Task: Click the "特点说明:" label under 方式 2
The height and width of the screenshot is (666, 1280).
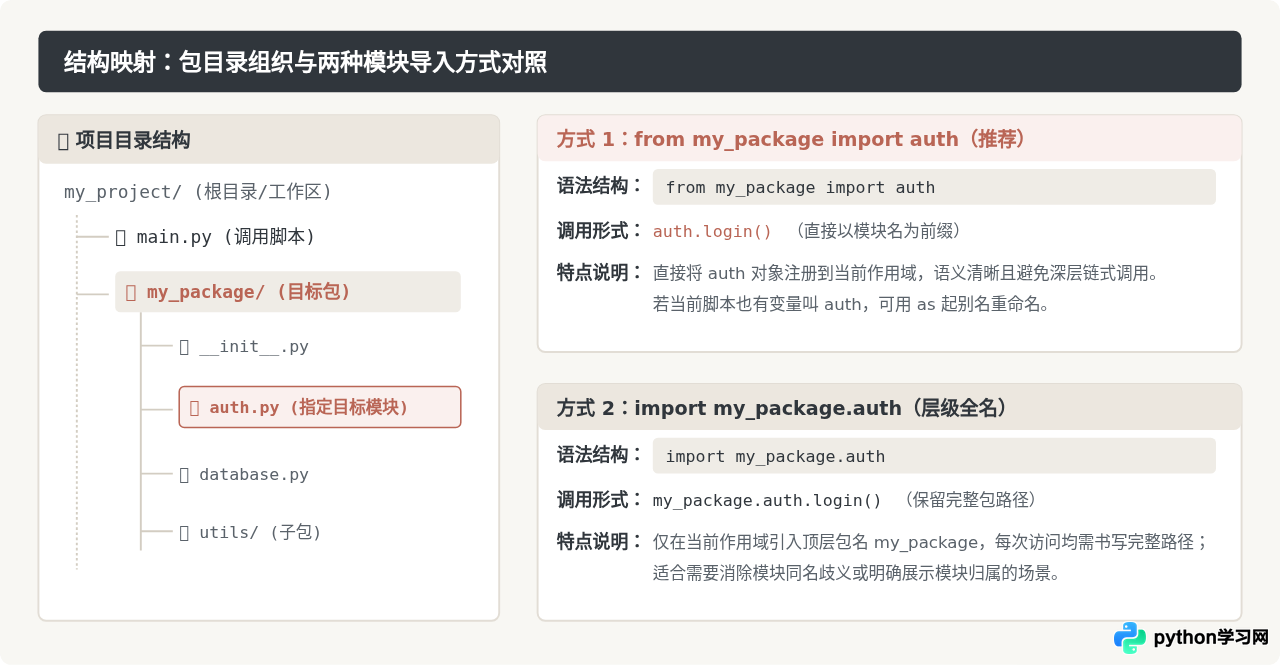Action: (x=600, y=541)
